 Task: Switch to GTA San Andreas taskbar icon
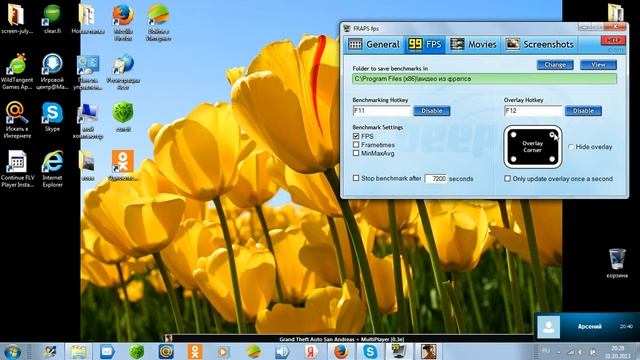coord(428,351)
